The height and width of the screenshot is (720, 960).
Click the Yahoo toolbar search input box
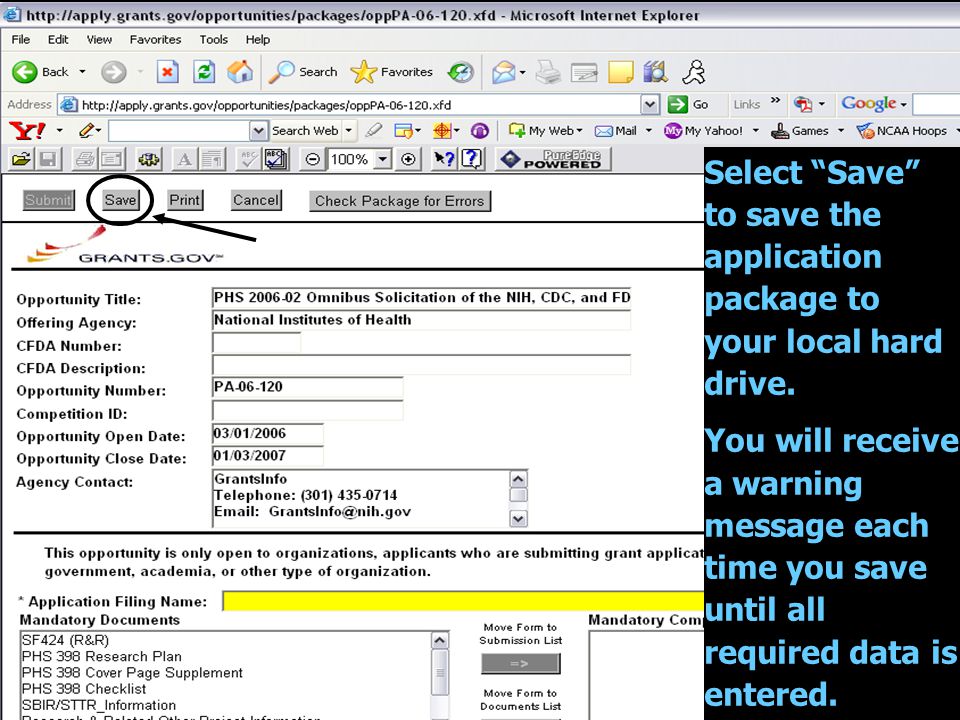click(x=179, y=130)
